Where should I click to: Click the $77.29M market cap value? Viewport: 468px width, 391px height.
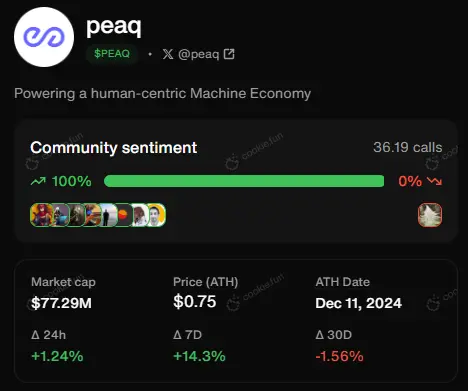pos(61,303)
